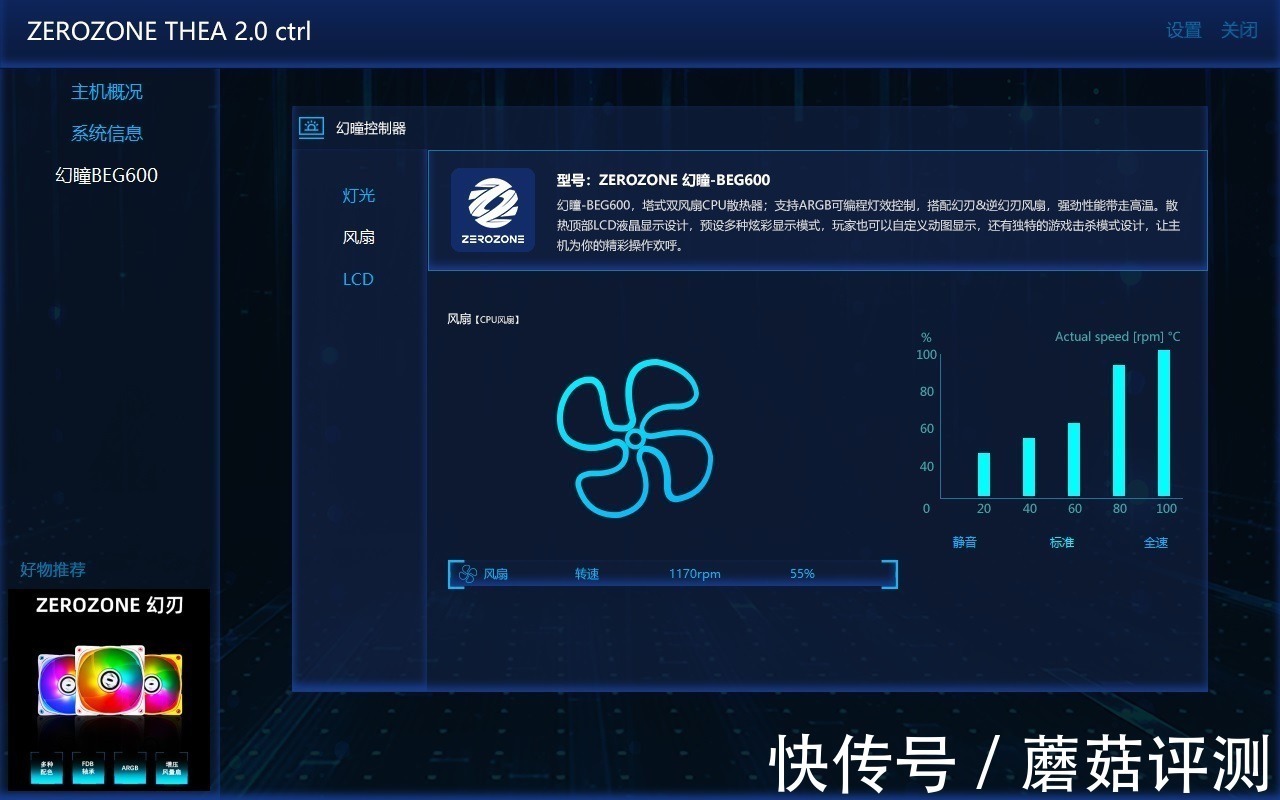This screenshot has height=800, width=1280.
Task: Click the FDB轴承 tile in the advertisement
Action: click(x=88, y=768)
